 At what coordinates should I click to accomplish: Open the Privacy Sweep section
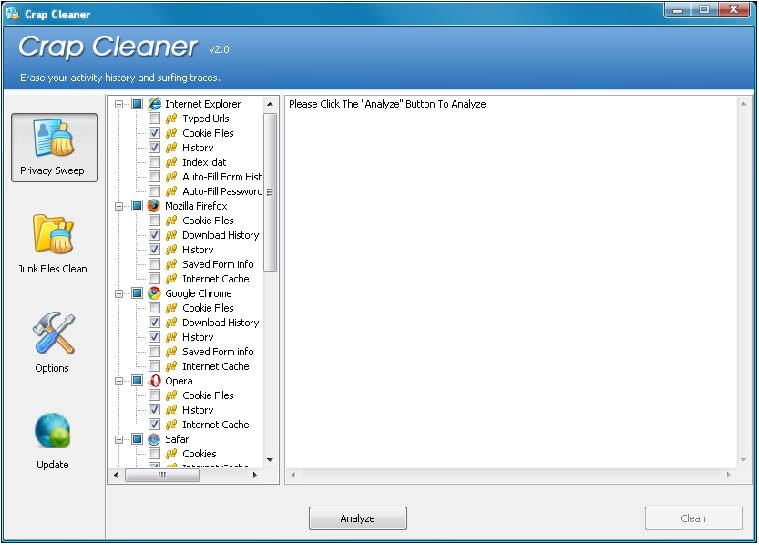(x=54, y=148)
